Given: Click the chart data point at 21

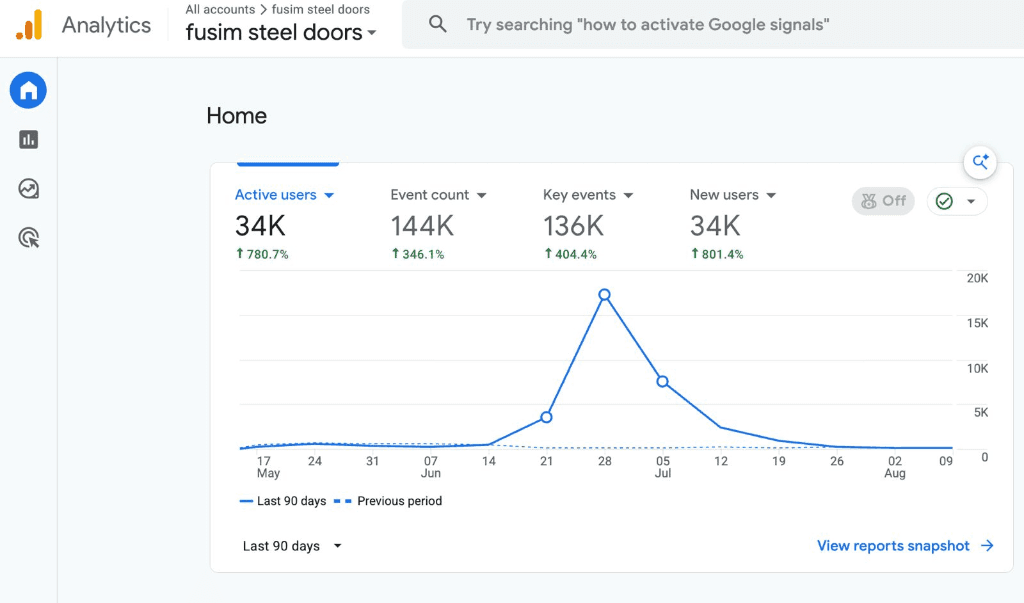Looking at the screenshot, I should point(547,417).
